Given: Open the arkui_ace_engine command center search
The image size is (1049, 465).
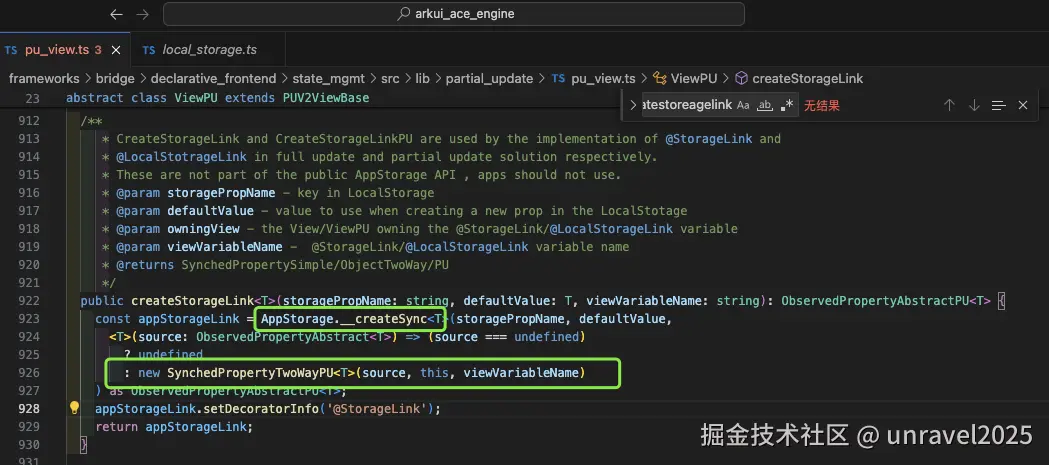Looking at the screenshot, I should [x=454, y=14].
